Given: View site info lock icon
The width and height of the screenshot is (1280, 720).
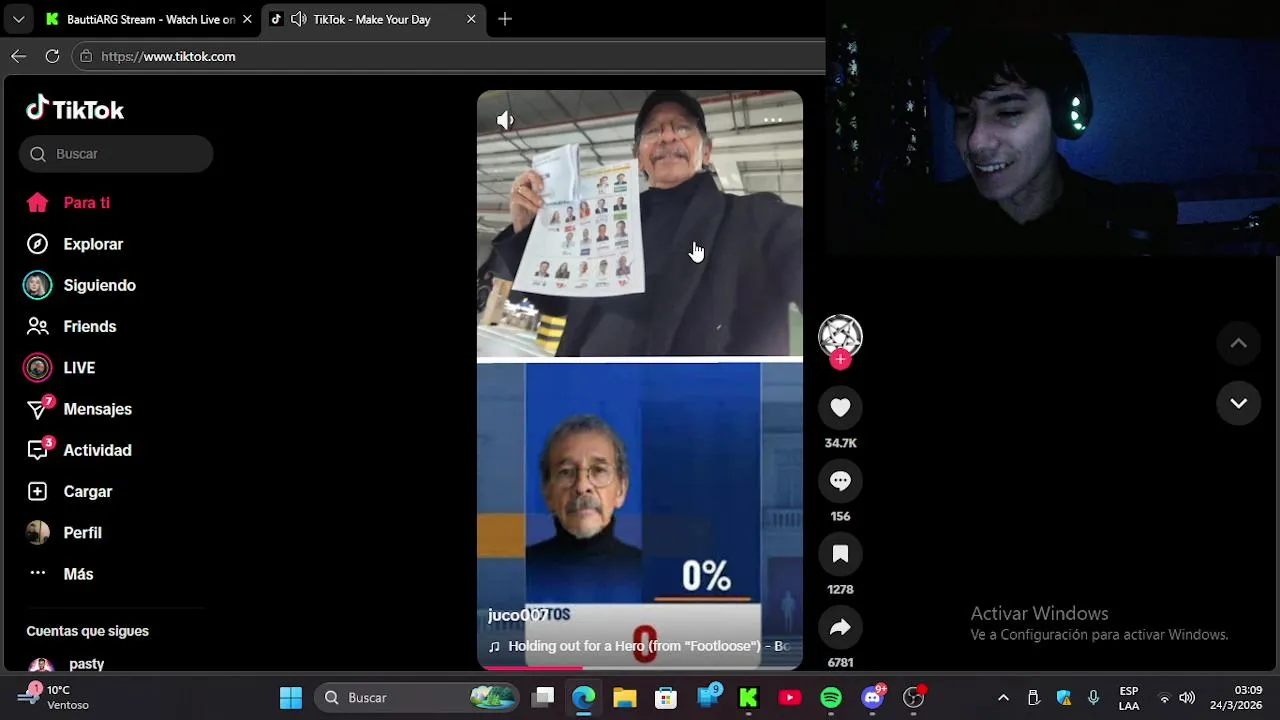Looking at the screenshot, I should [x=87, y=56].
